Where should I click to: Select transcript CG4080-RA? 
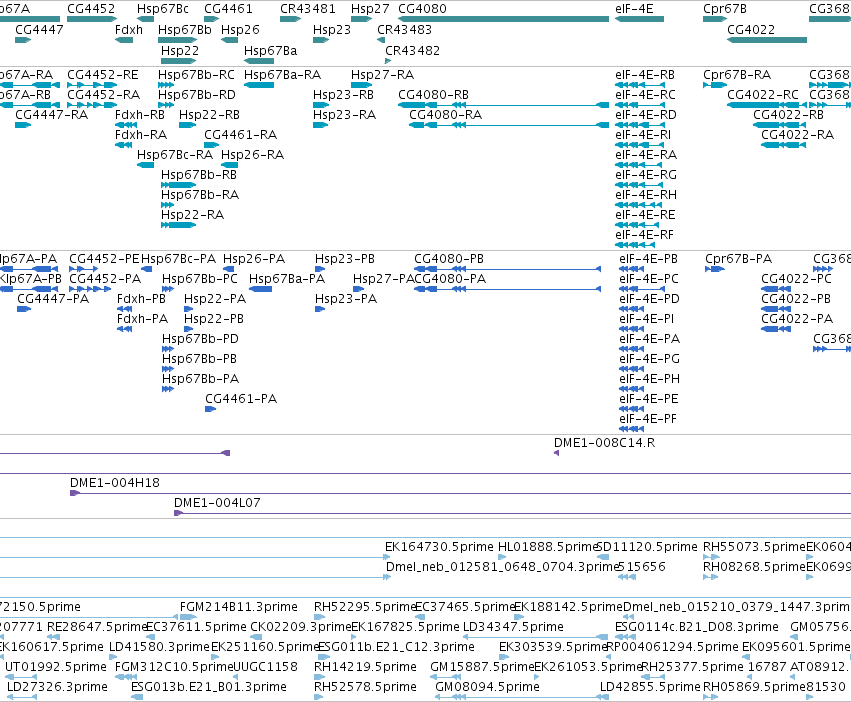pos(445,115)
